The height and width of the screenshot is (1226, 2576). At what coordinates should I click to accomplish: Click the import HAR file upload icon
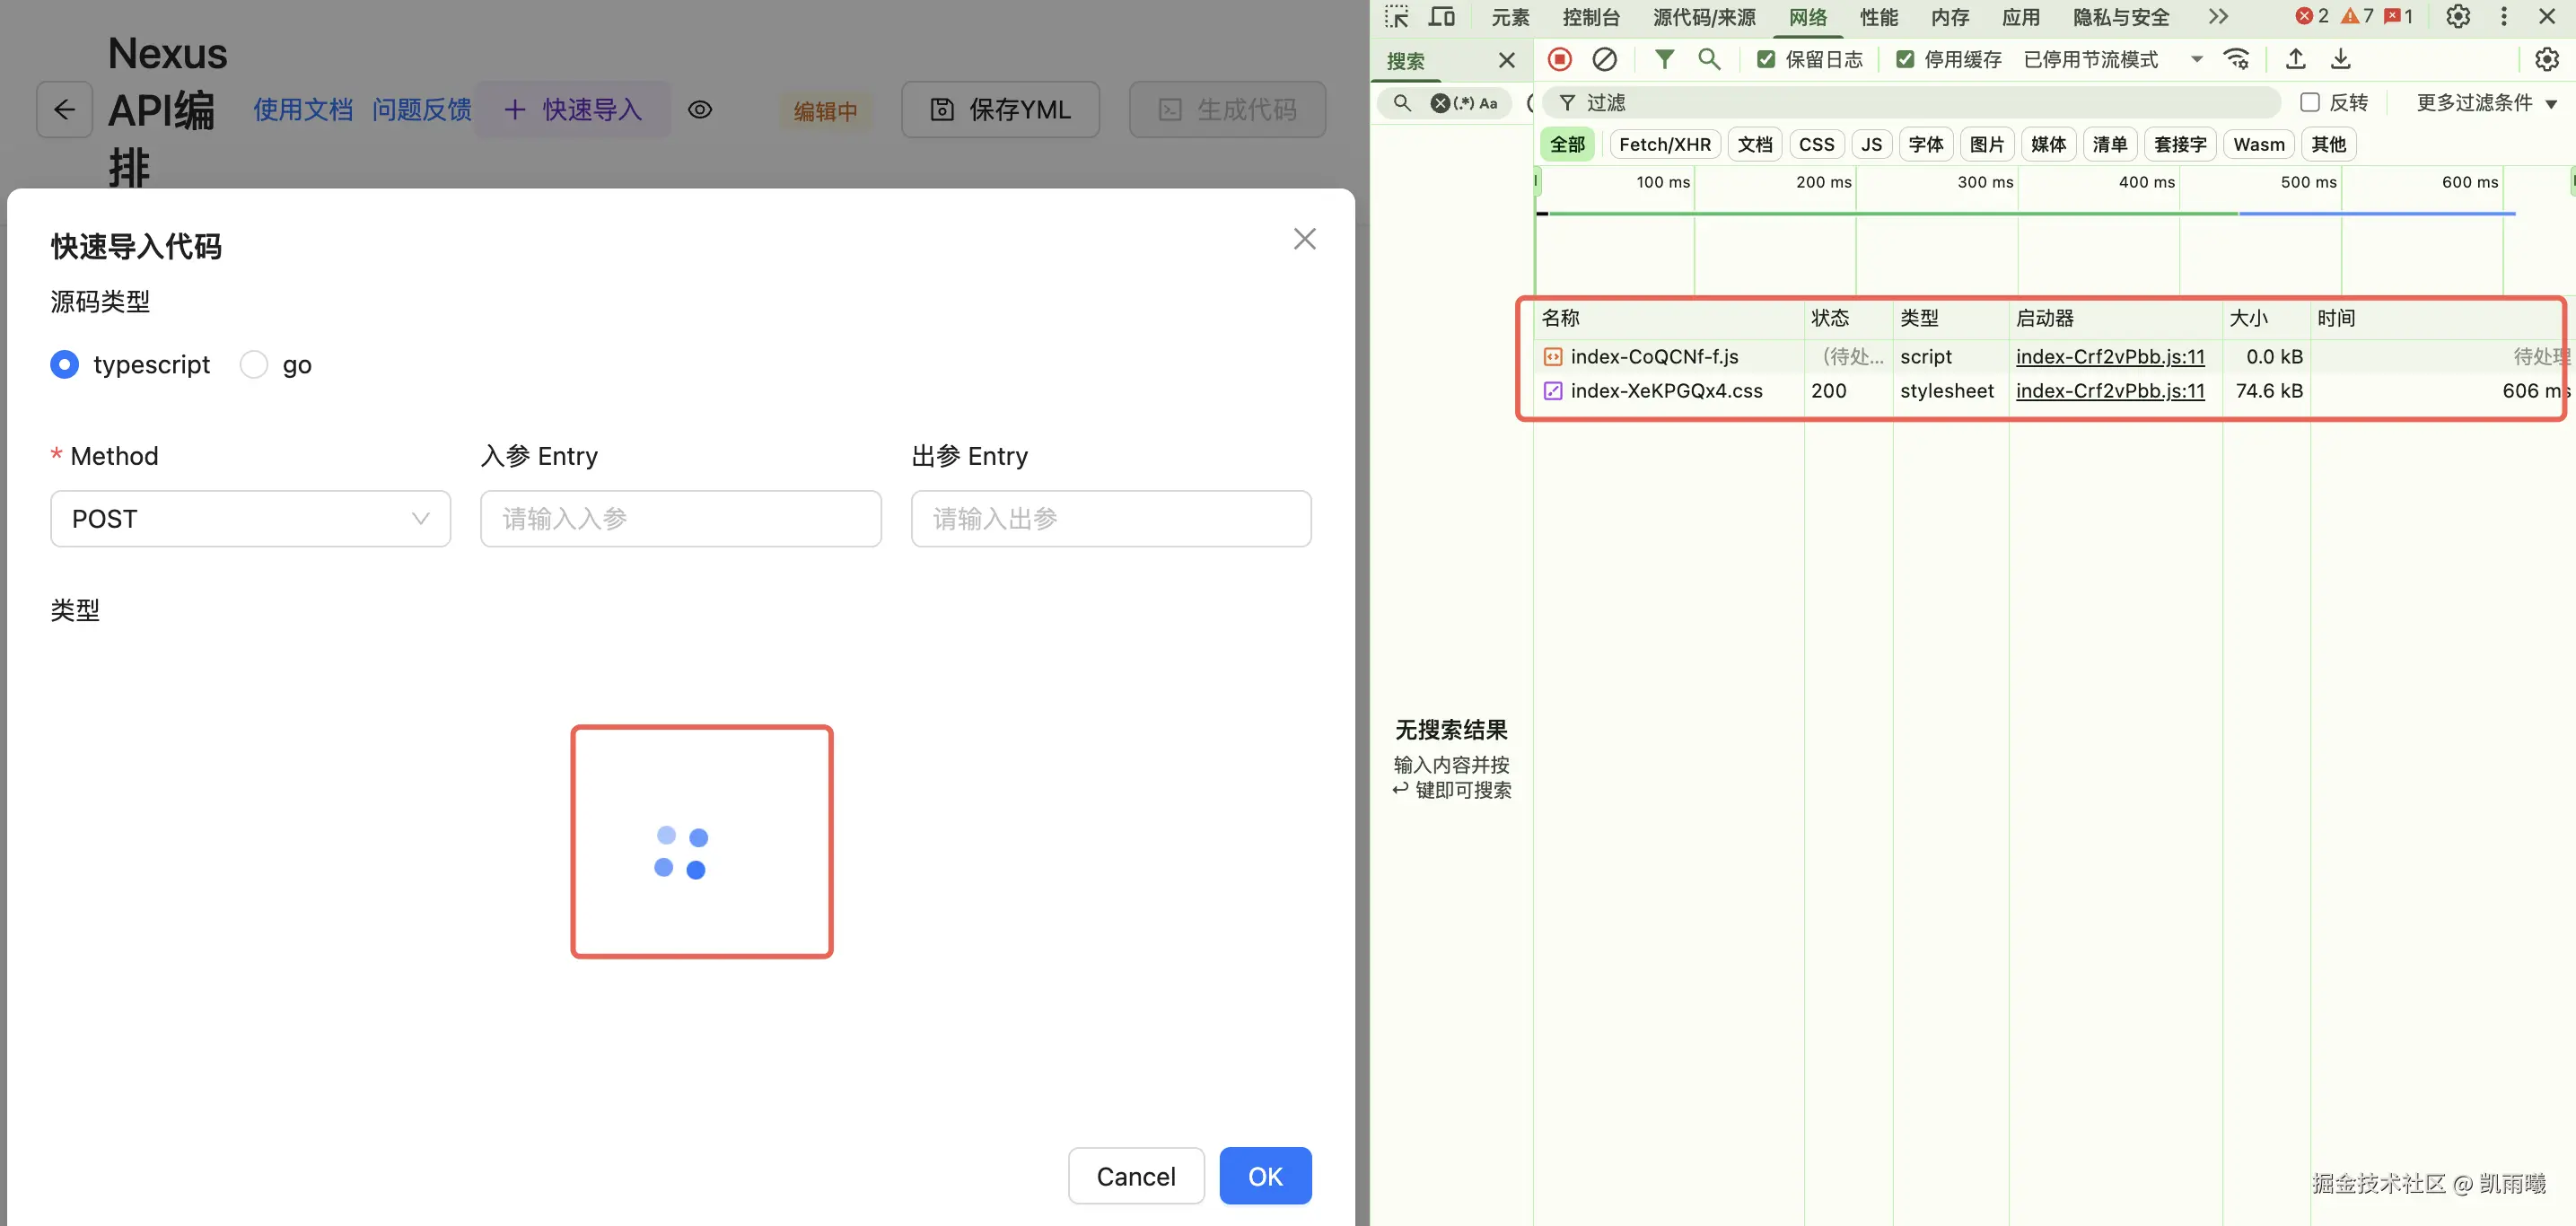click(x=2296, y=59)
